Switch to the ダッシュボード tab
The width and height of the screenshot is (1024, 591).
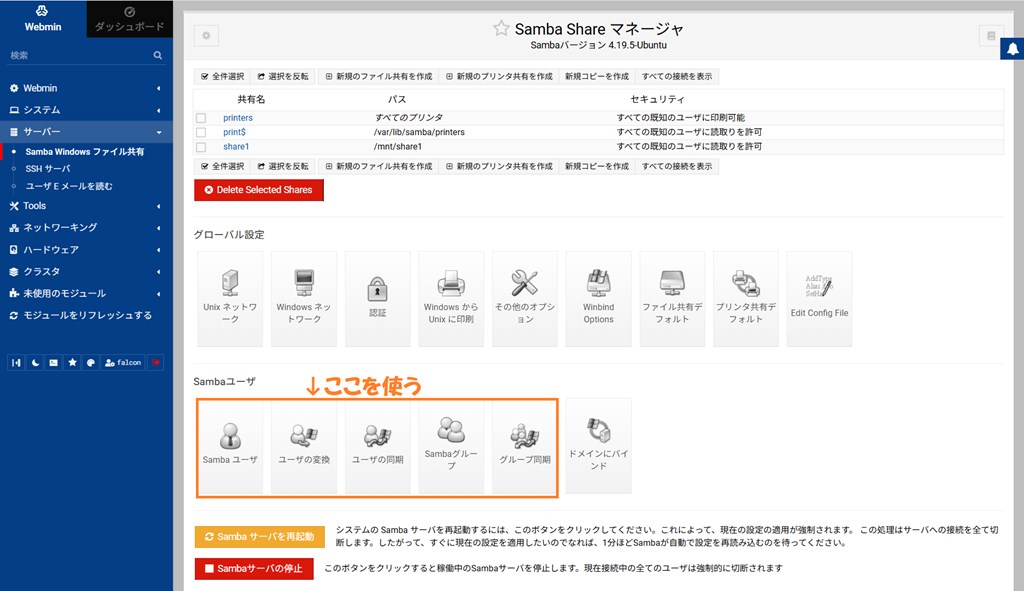(129, 19)
